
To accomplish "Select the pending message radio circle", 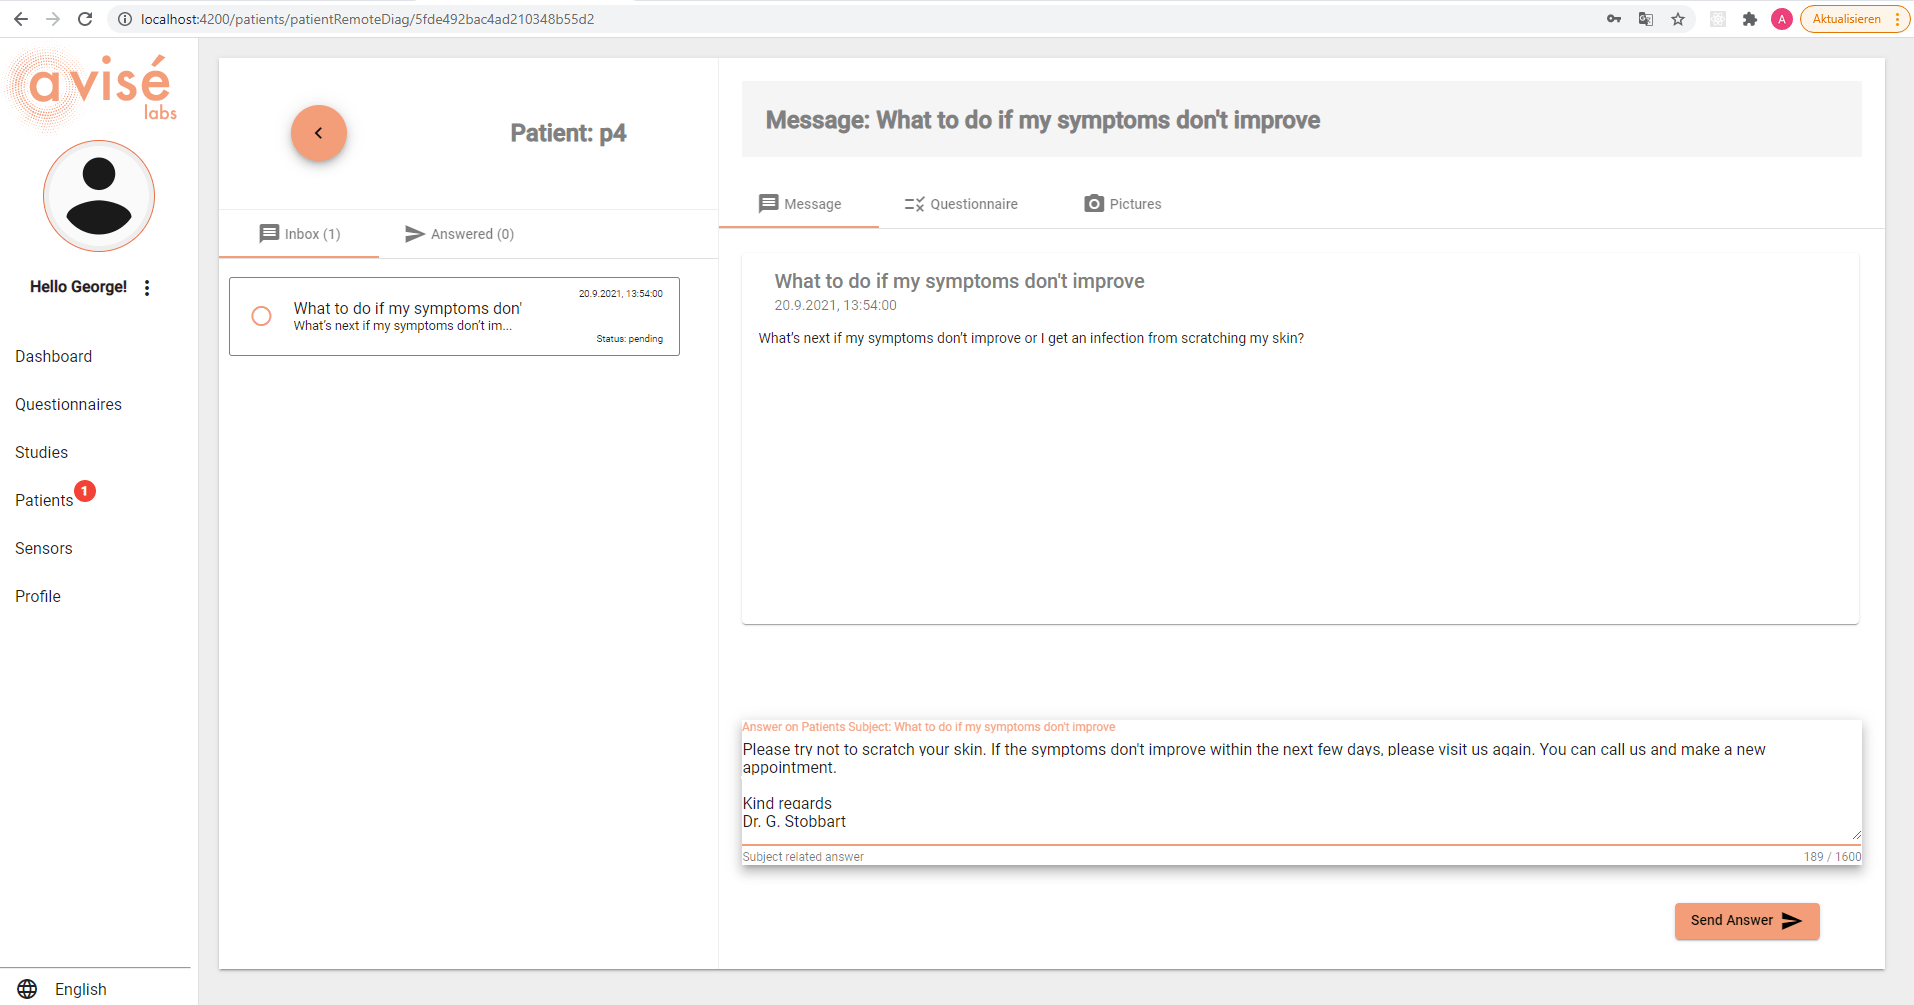I will pyautogui.click(x=262, y=316).
